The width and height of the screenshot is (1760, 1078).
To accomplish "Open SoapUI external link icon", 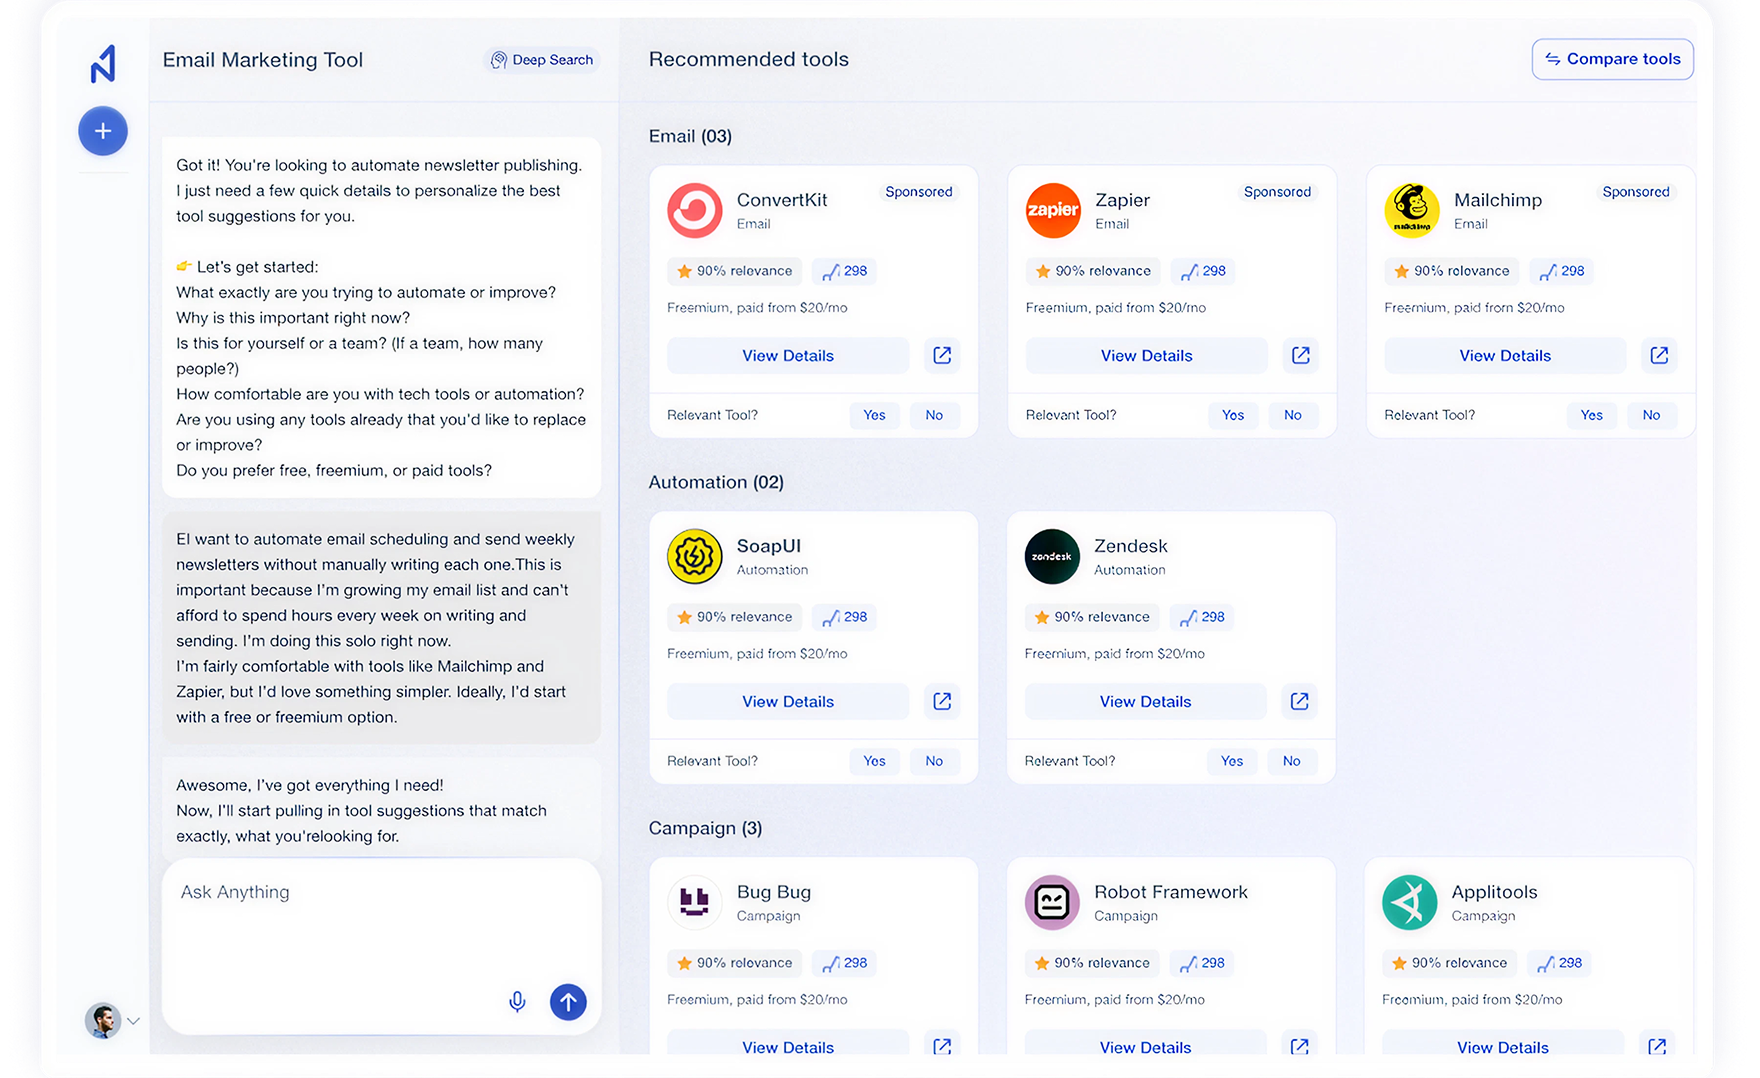I will click(x=942, y=701).
